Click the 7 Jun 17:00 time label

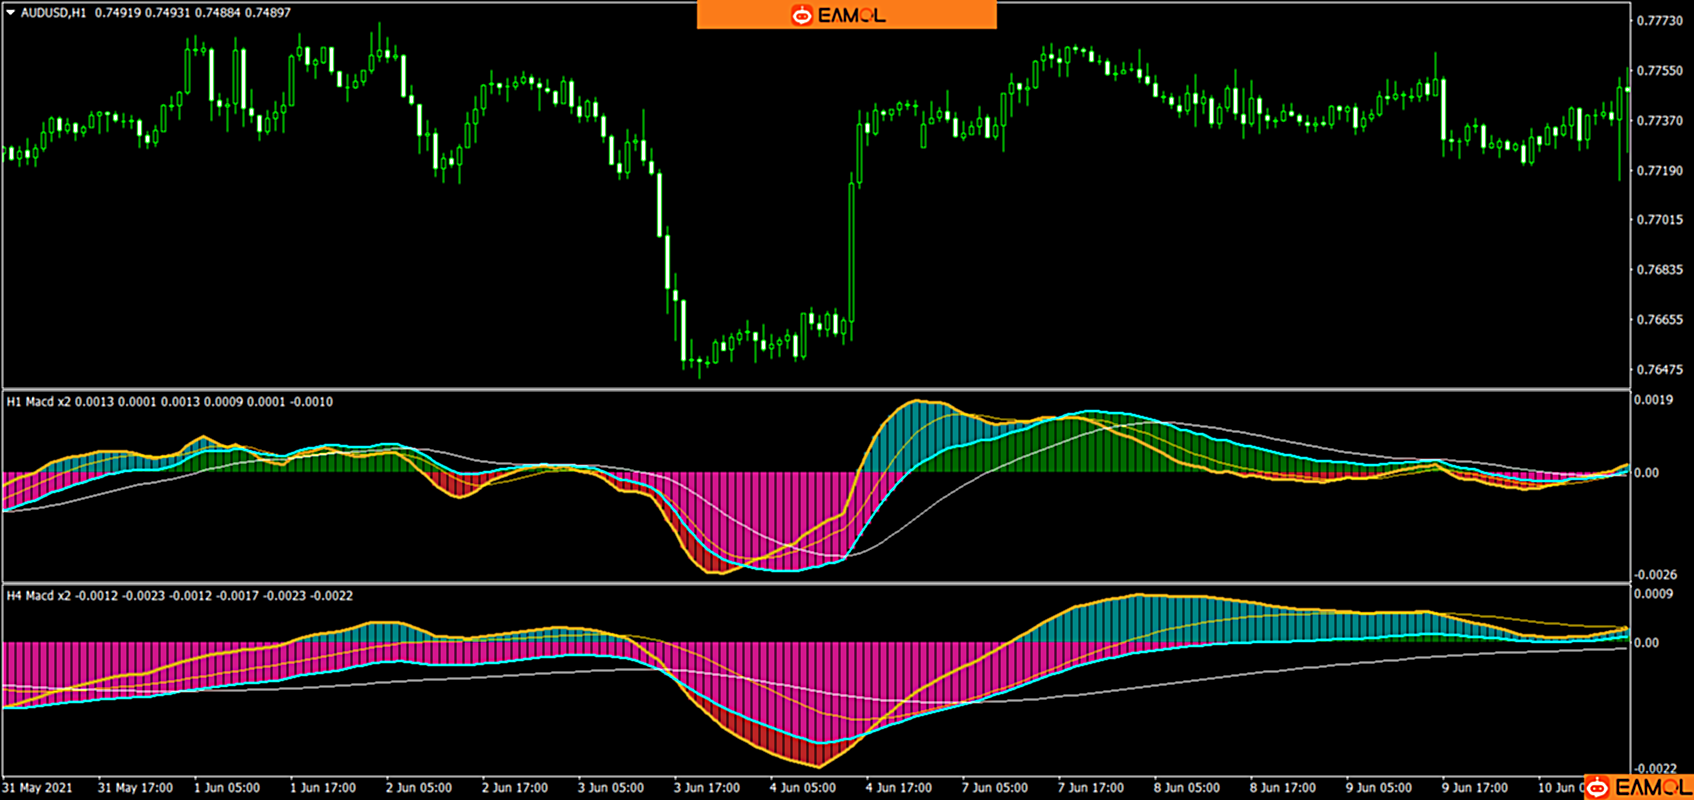tap(1091, 788)
